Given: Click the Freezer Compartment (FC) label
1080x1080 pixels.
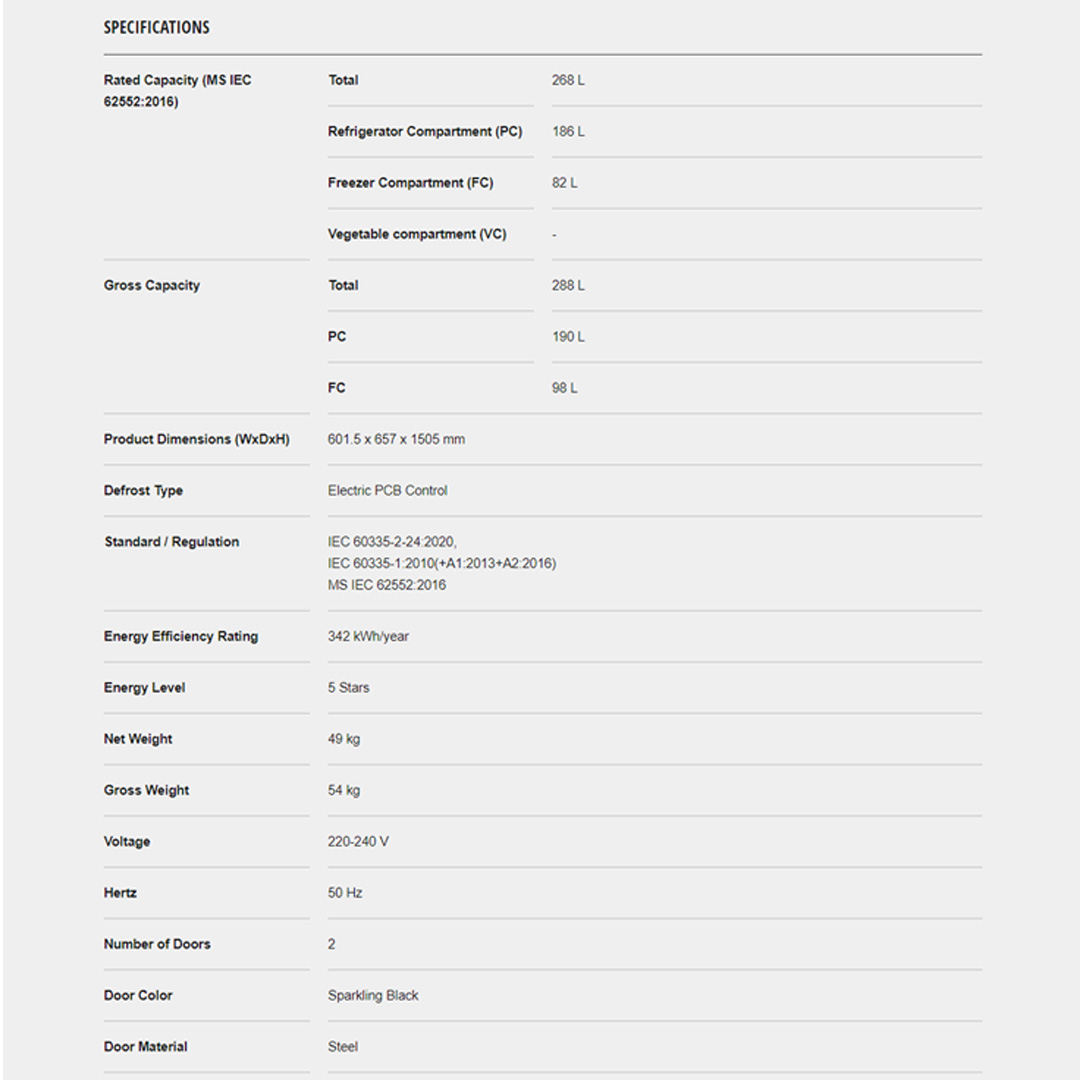Looking at the screenshot, I should click(410, 183).
